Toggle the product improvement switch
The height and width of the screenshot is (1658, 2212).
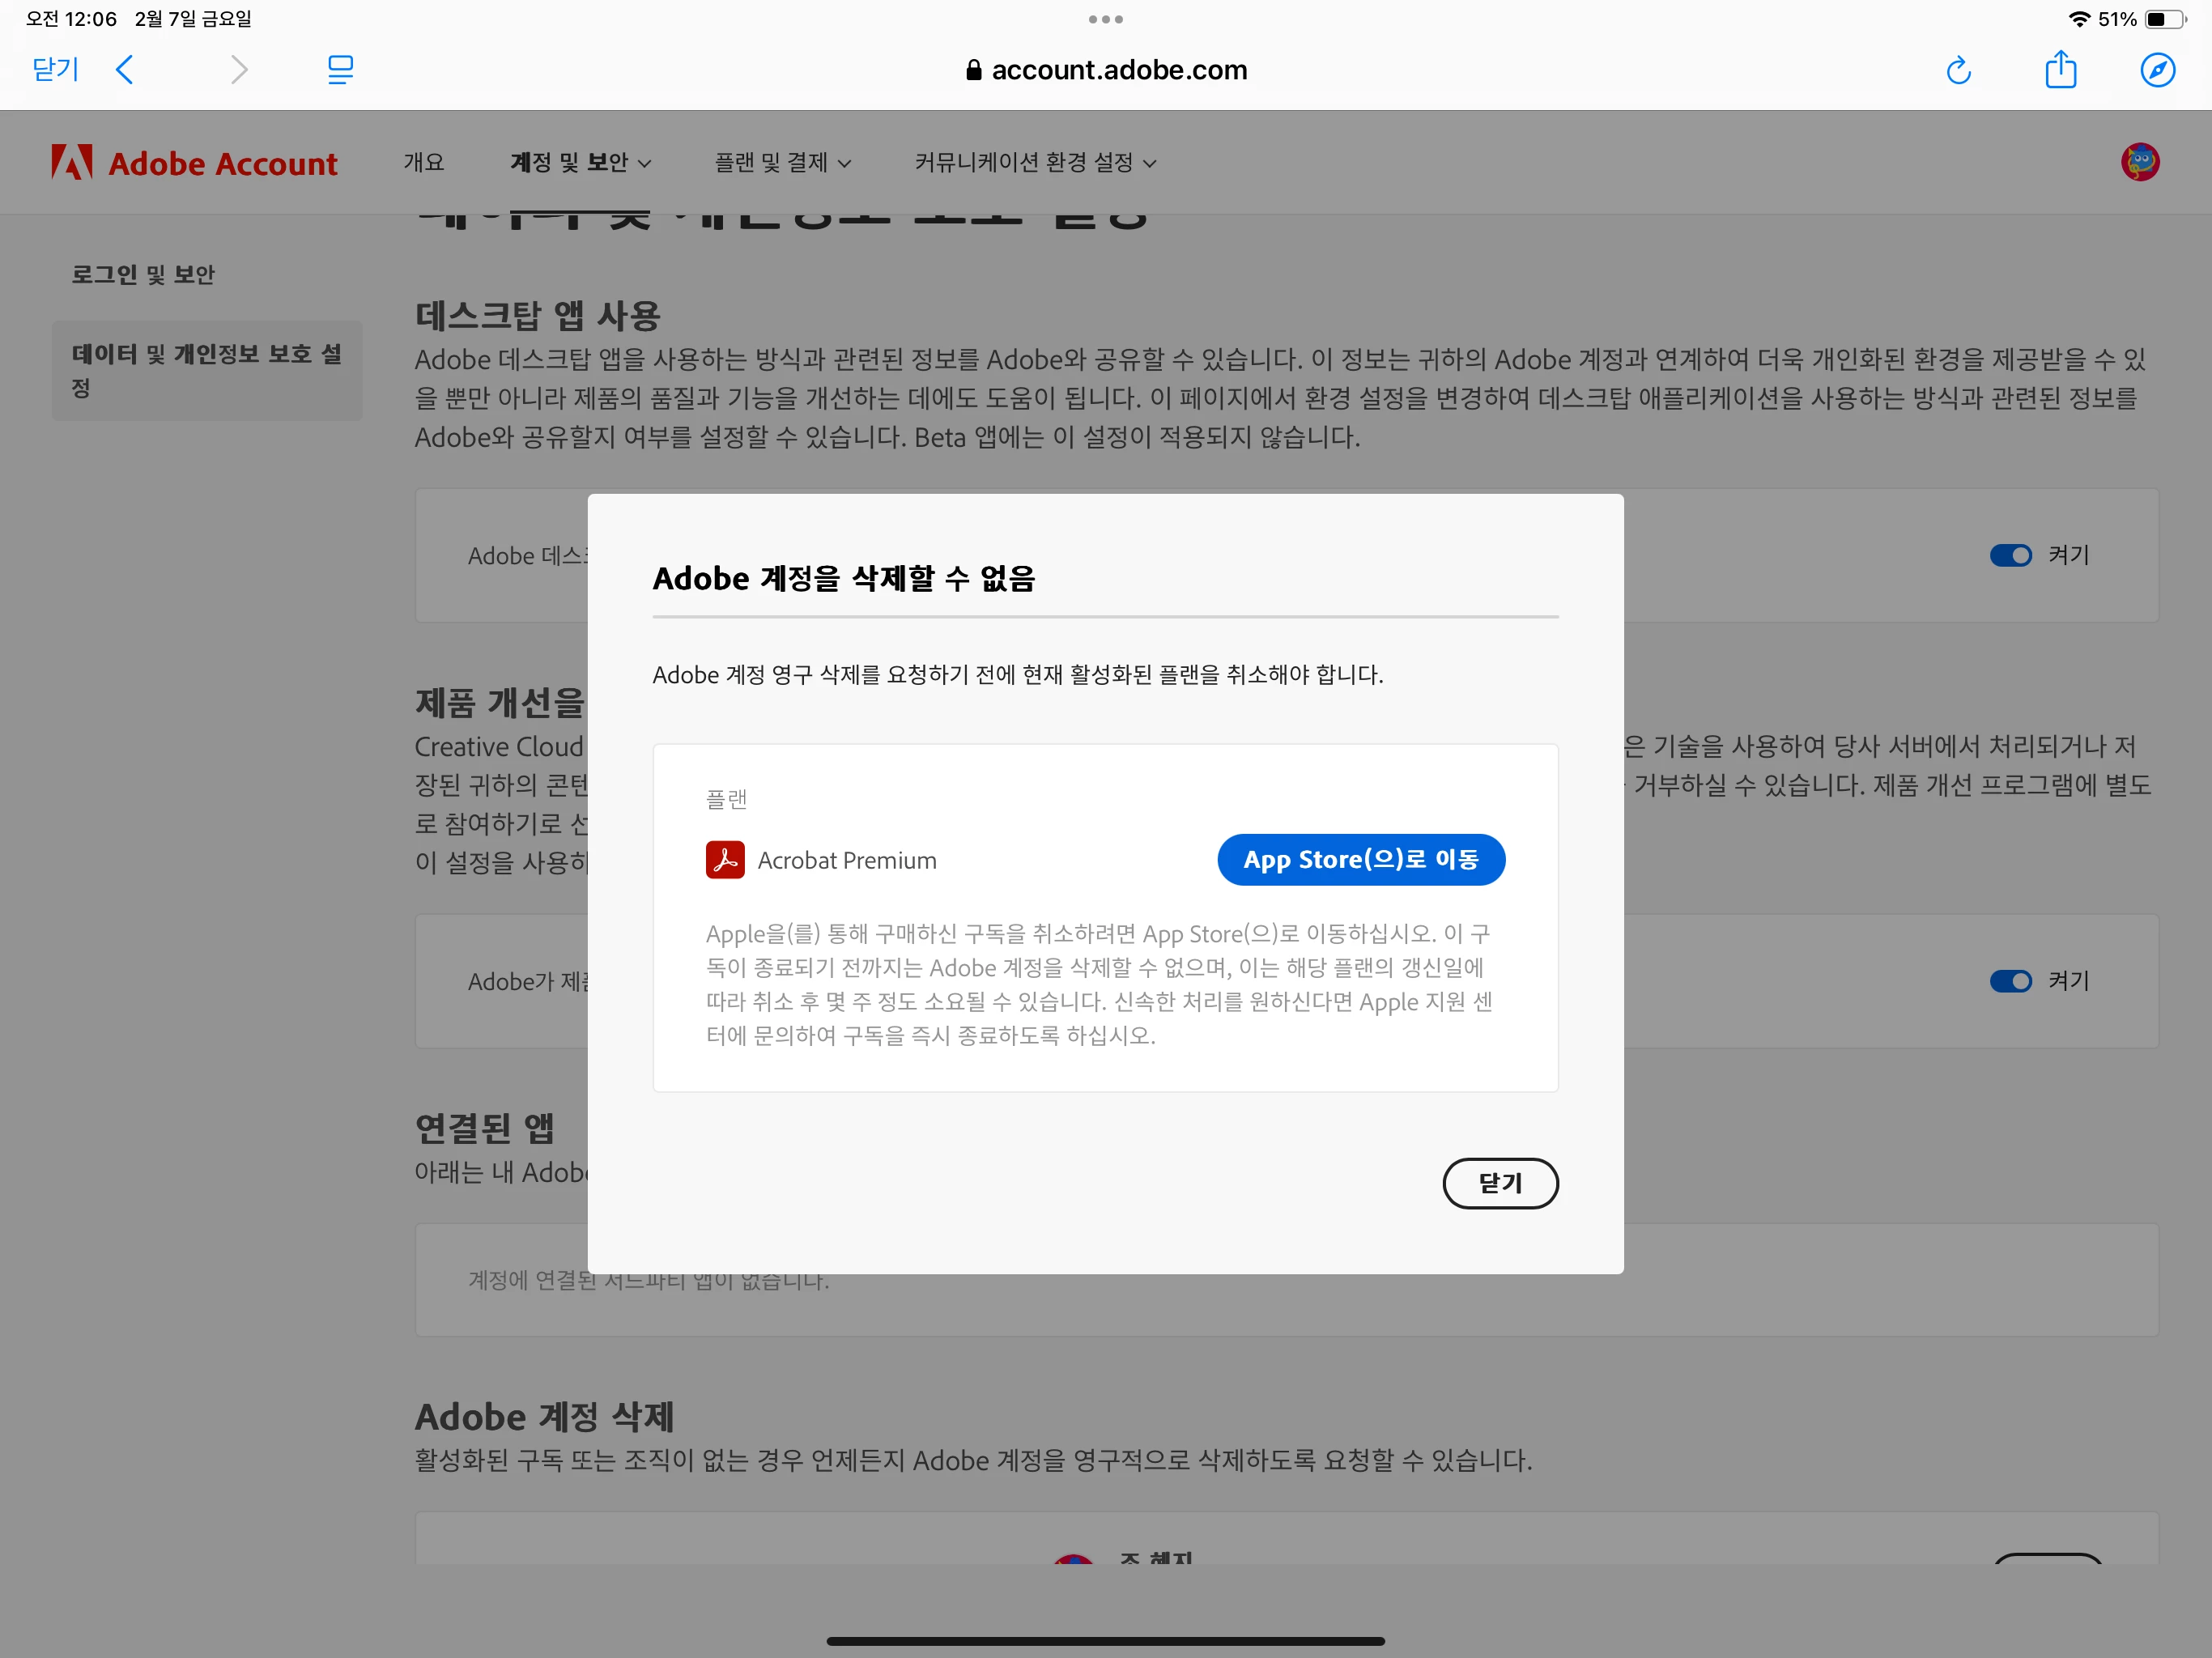point(2010,981)
